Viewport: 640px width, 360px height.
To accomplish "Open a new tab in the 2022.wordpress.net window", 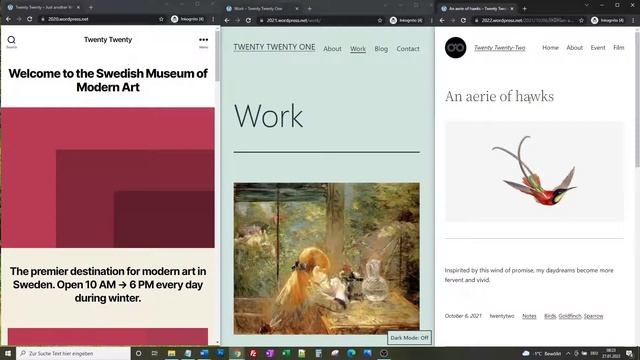I will [x=524, y=9].
